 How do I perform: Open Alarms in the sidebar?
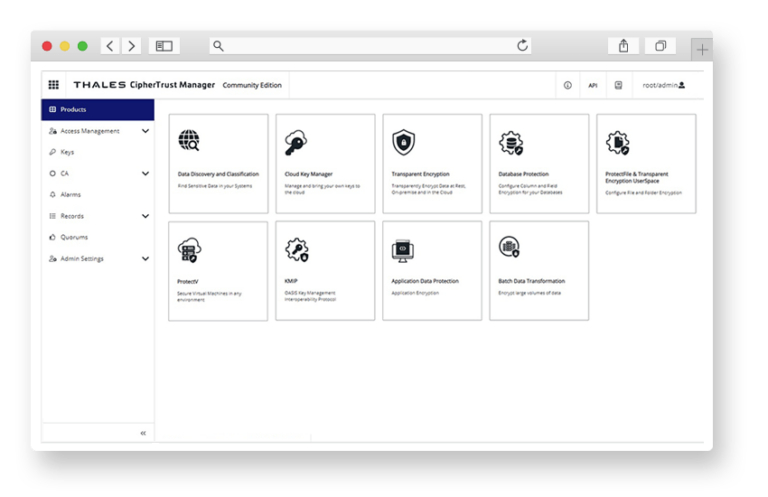(x=70, y=194)
